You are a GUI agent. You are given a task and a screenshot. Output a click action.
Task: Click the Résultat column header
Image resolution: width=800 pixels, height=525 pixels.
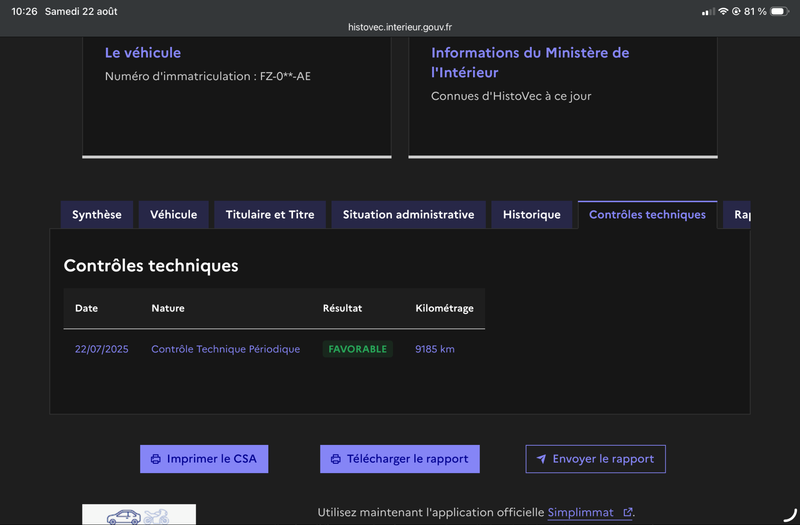(x=342, y=308)
